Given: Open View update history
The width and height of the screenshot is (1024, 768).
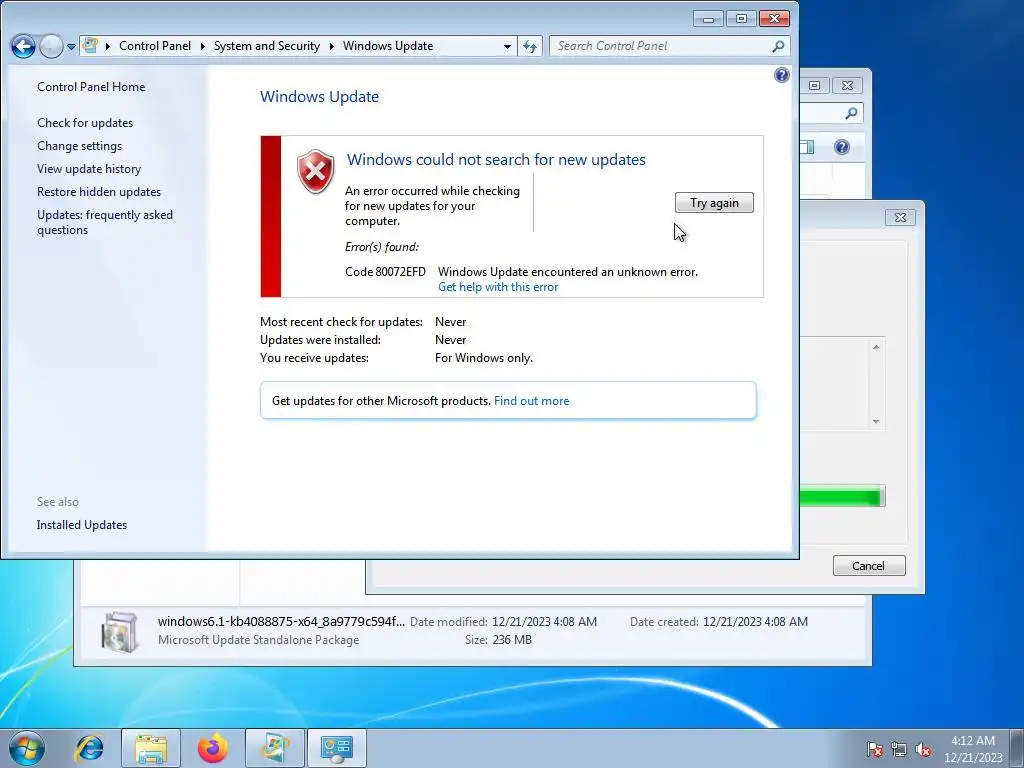Looking at the screenshot, I should pos(89,168).
